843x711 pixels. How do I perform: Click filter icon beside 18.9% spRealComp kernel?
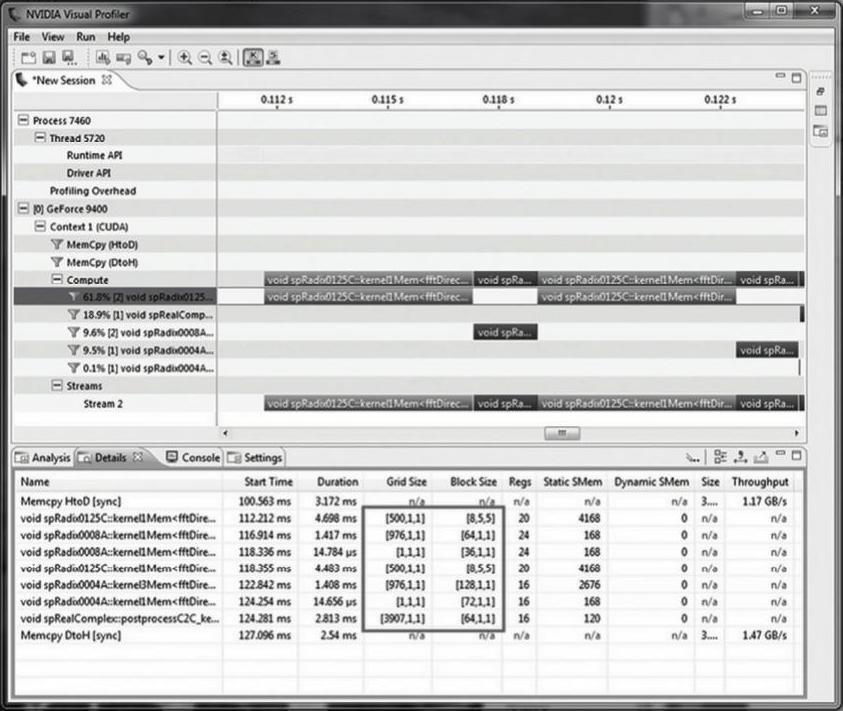pos(73,315)
